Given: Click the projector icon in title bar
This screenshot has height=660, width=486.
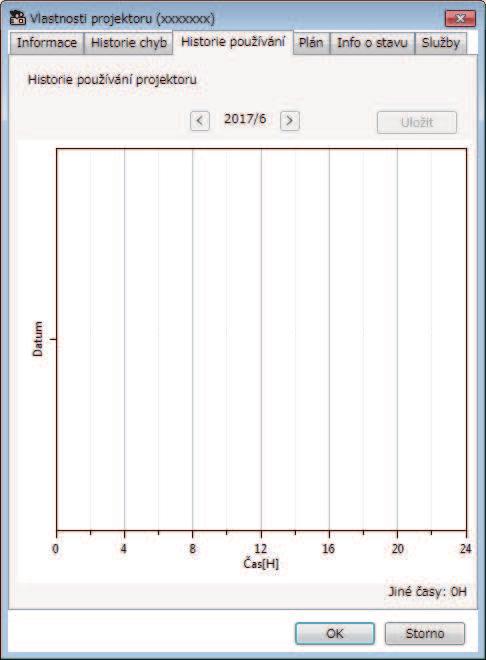Looking at the screenshot, I should [17, 18].
